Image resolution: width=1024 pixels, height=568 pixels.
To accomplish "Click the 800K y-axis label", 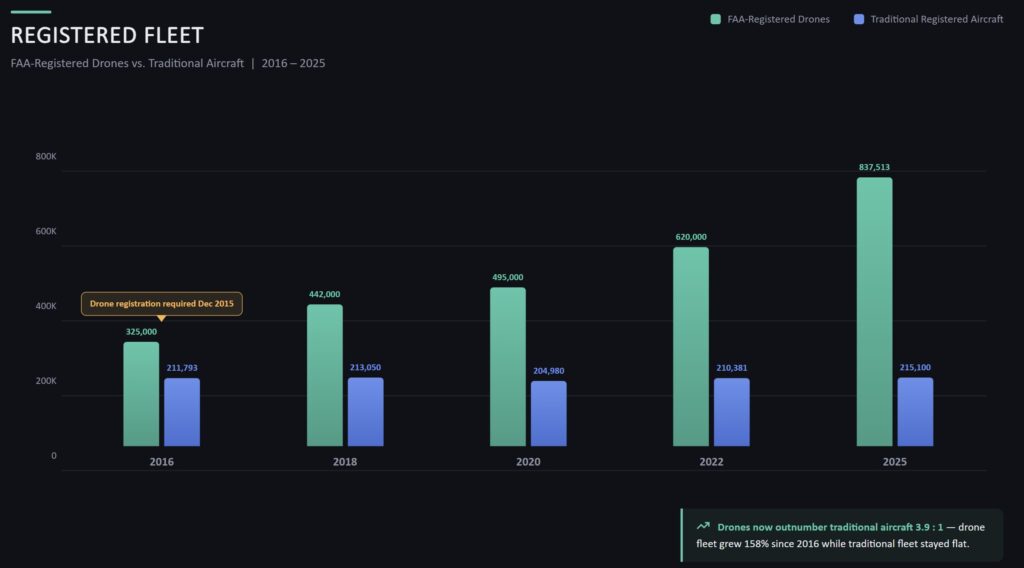I will click(x=46, y=157).
